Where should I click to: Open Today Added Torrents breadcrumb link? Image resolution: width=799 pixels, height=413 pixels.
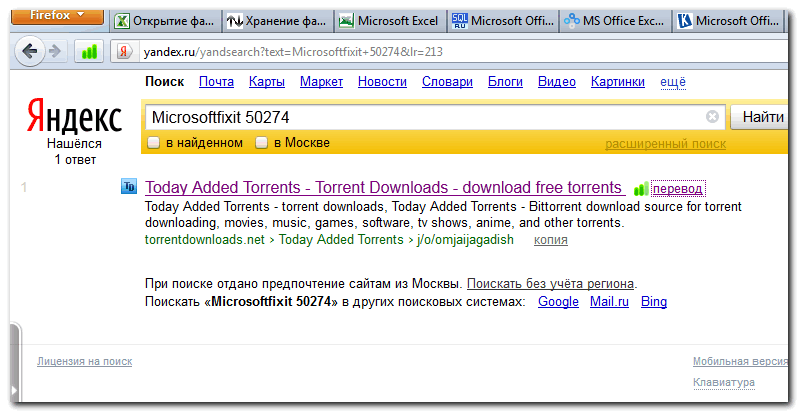click(x=341, y=240)
